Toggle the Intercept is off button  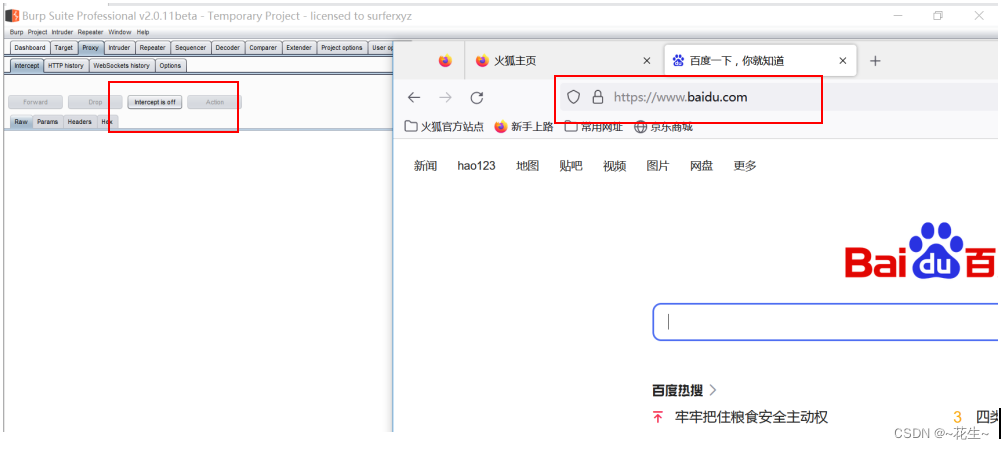[x=155, y=102]
